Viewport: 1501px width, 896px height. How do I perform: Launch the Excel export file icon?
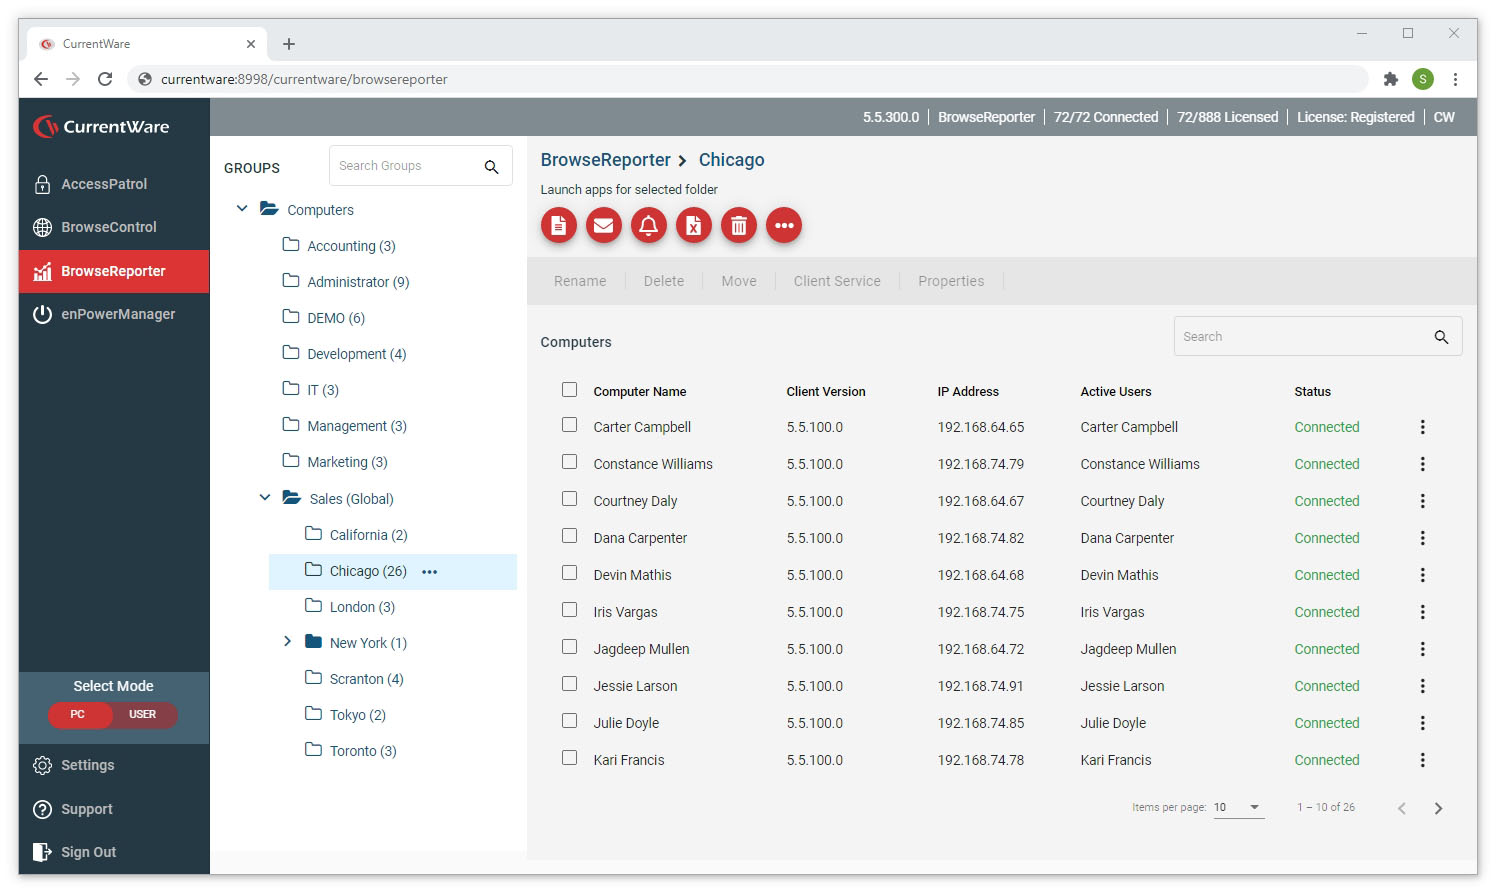tap(694, 225)
